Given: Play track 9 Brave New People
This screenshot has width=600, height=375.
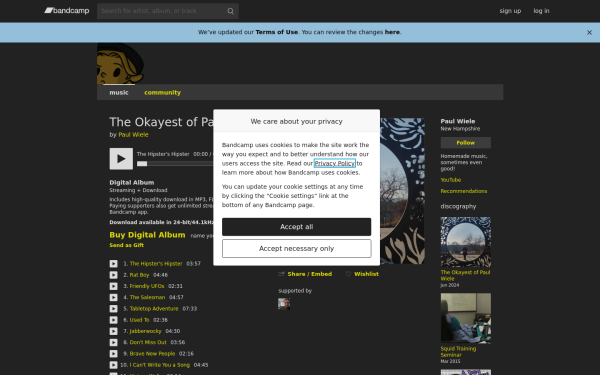Looking at the screenshot, I should point(114,354).
